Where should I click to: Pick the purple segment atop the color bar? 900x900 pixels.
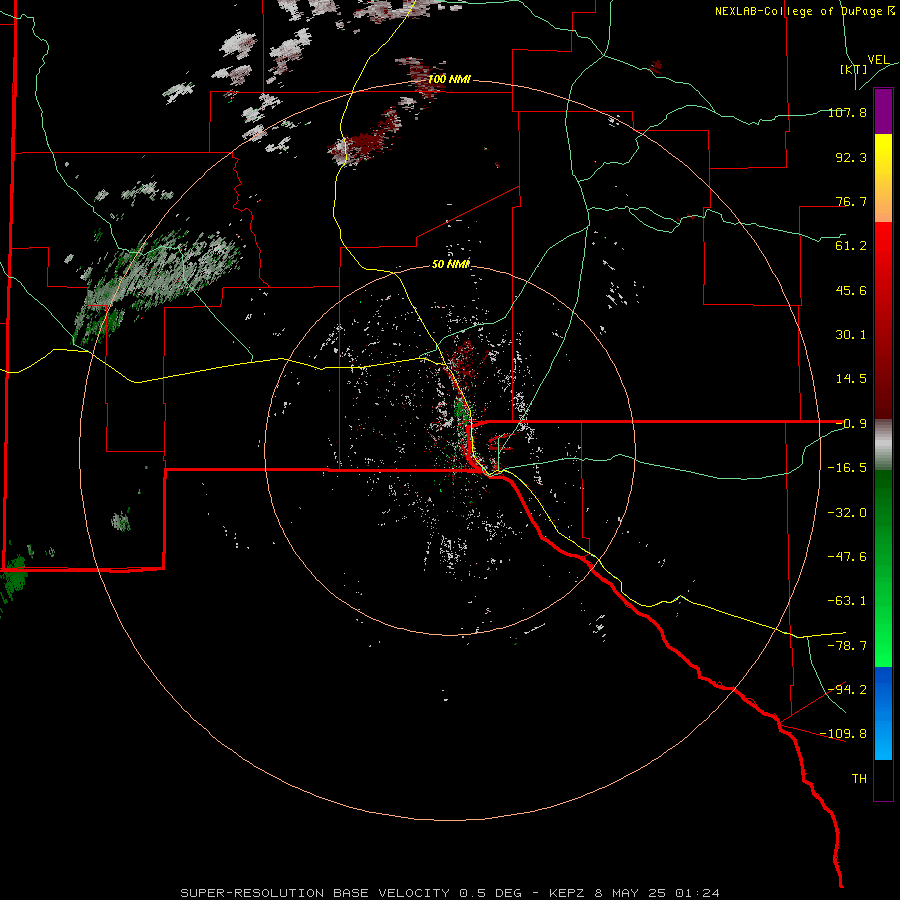pos(883,111)
